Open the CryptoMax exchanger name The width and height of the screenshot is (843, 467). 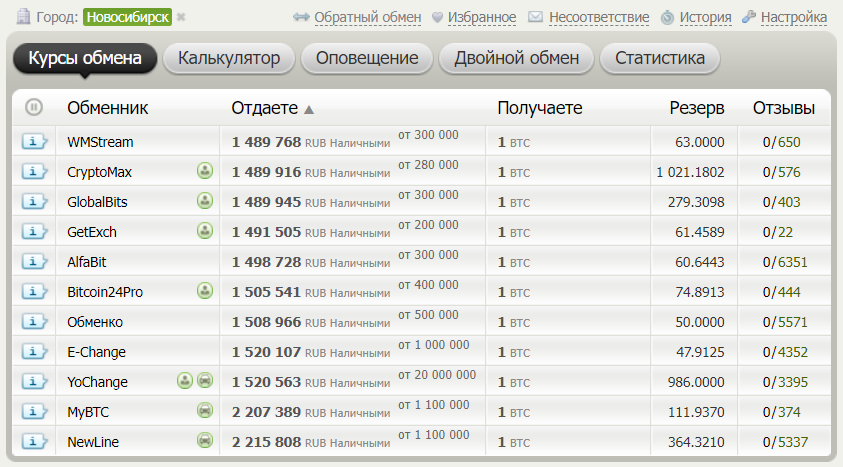99,173
